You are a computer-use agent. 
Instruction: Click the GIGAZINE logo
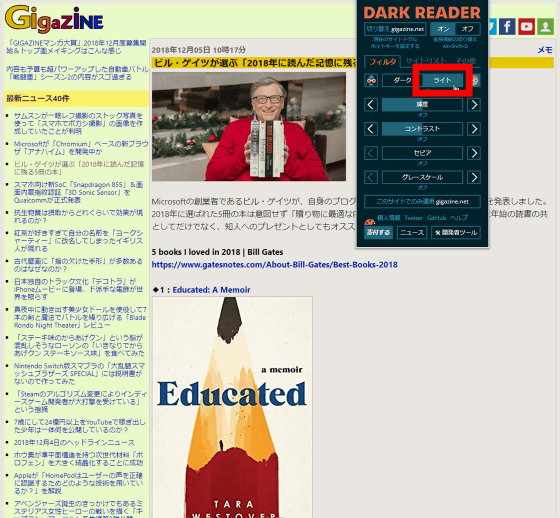click(x=54, y=18)
